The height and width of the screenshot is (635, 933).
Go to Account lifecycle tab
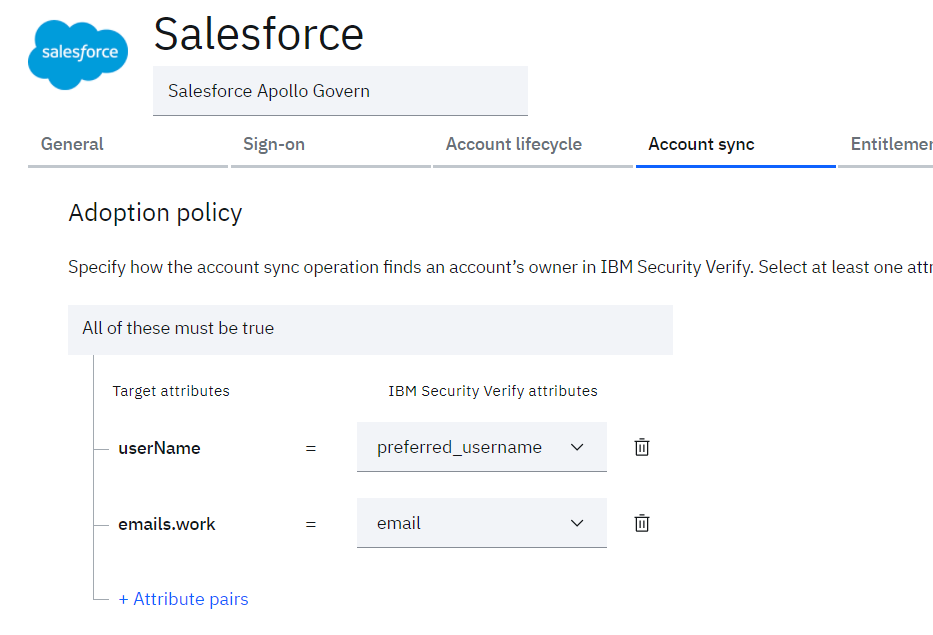(x=514, y=144)
